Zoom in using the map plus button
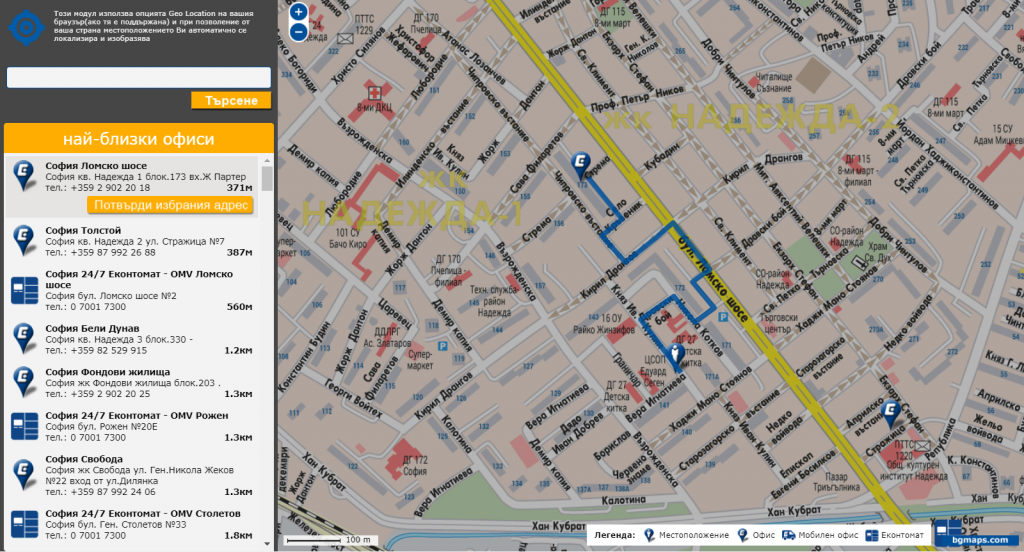Screen dimensions: 1024x552 pyautogui.click(x=298, y=12)
